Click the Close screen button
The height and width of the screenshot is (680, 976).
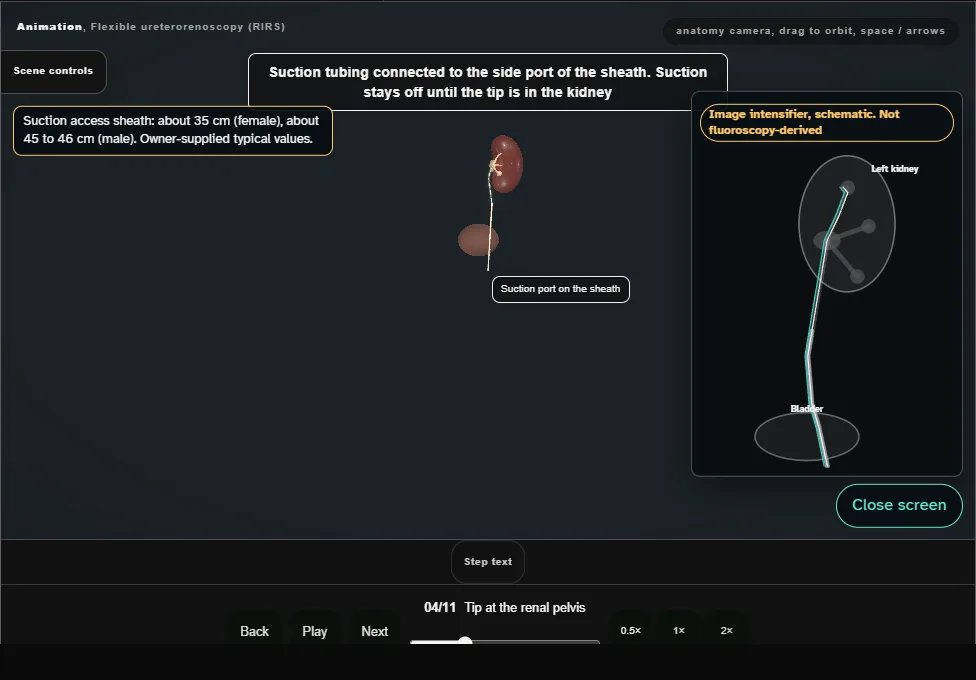click(899, 505)
